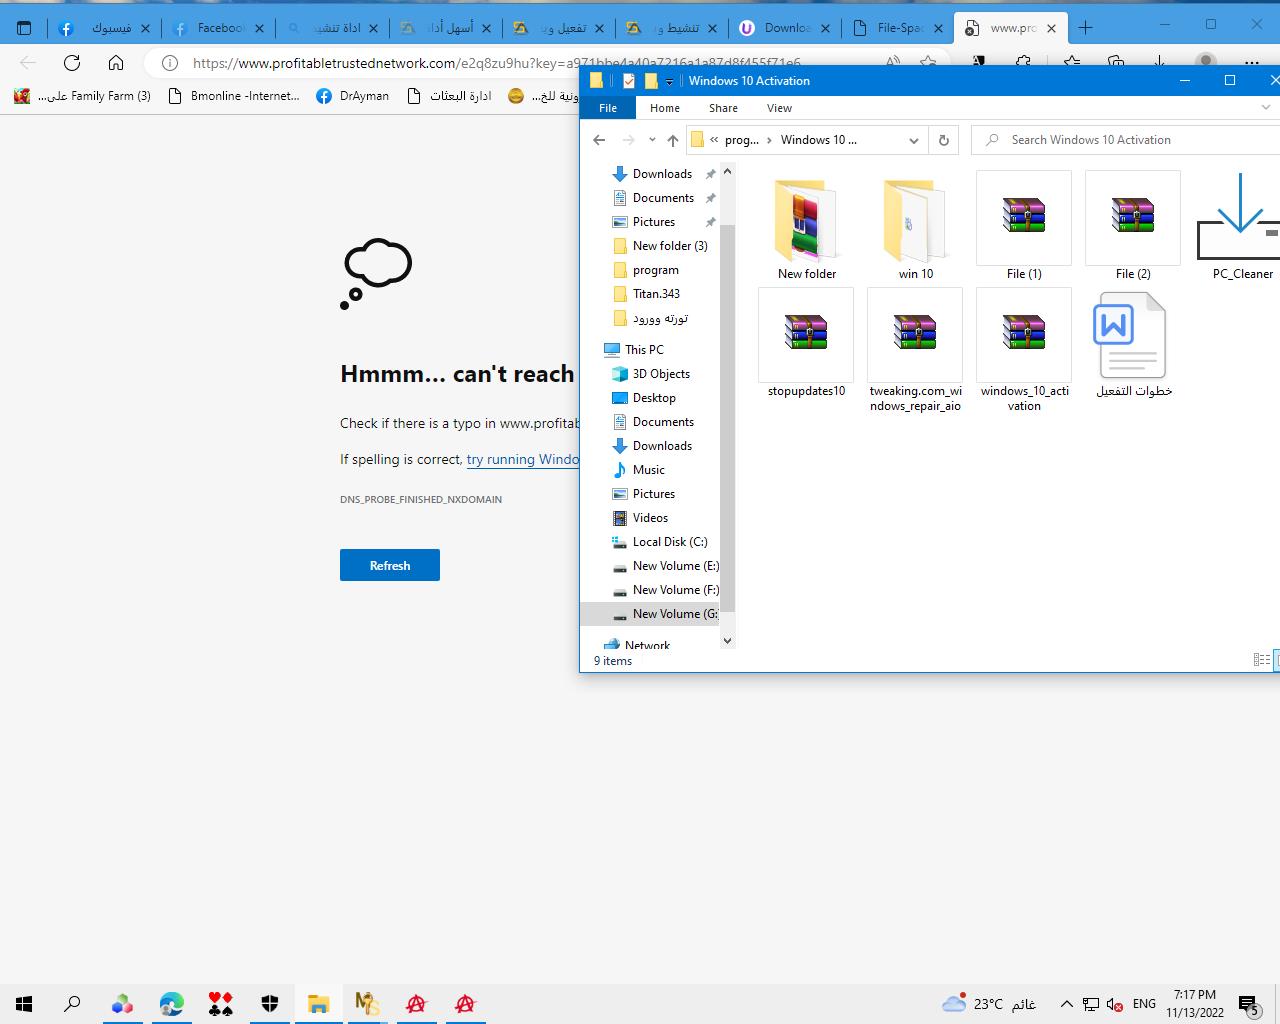The height and width of the screenshot is (1024, 1280).
Task: Open File Explorer from the taskbar
Action: (x=318, y=1004)
